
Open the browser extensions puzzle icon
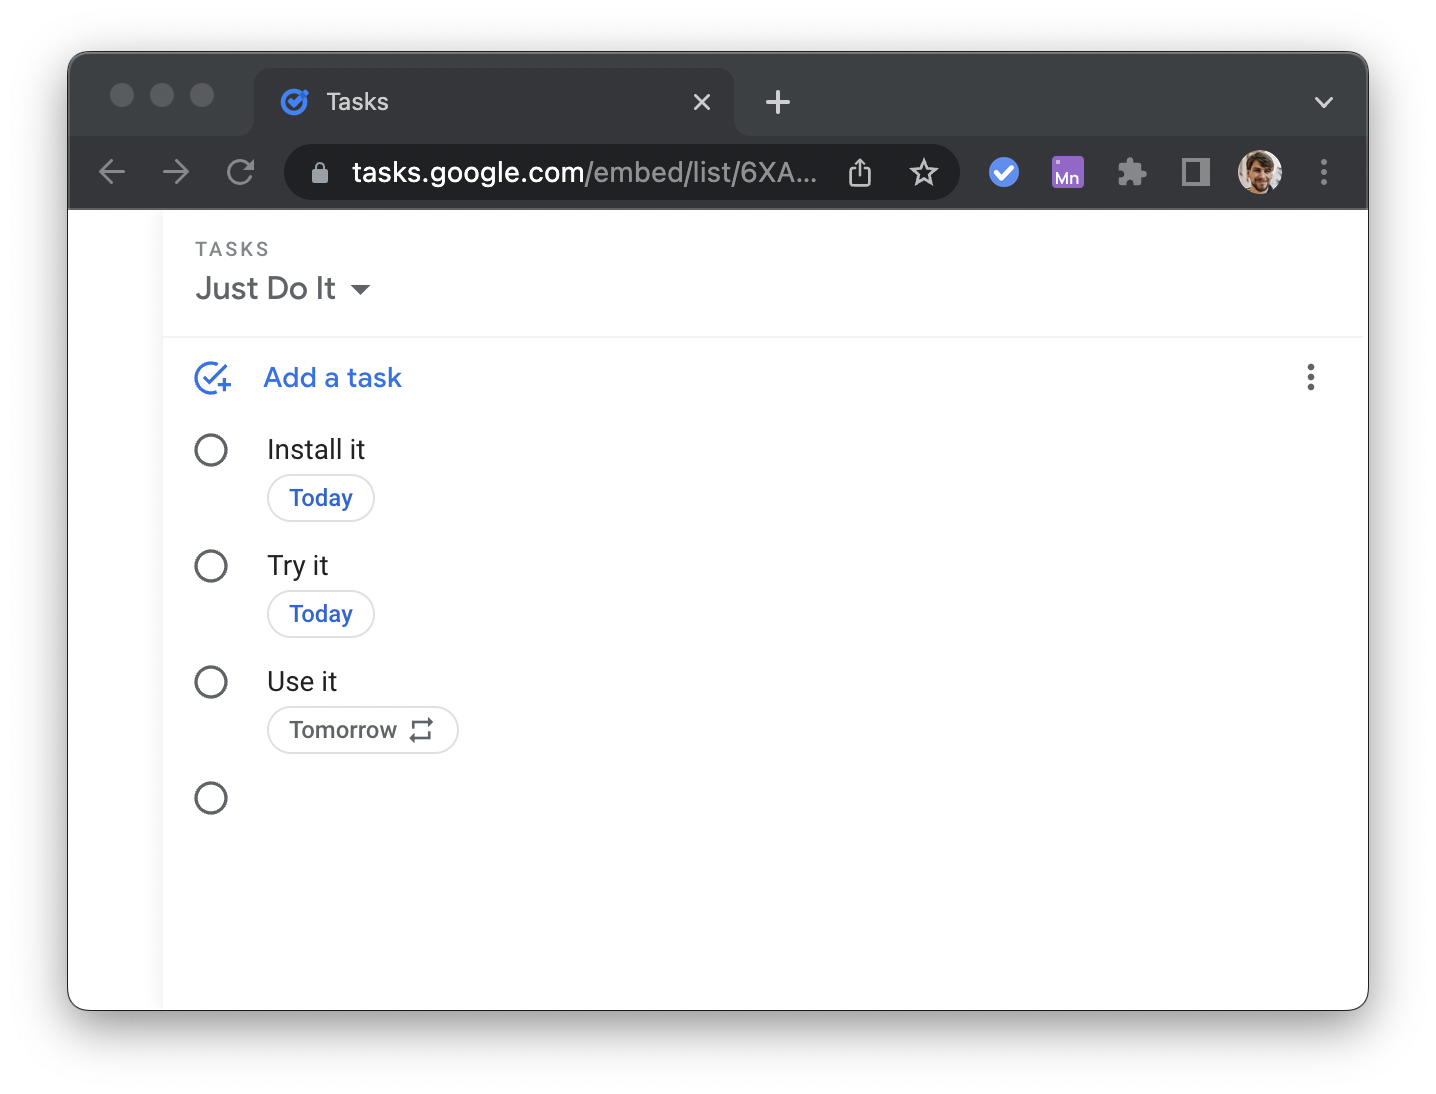tap(1131, 172)
